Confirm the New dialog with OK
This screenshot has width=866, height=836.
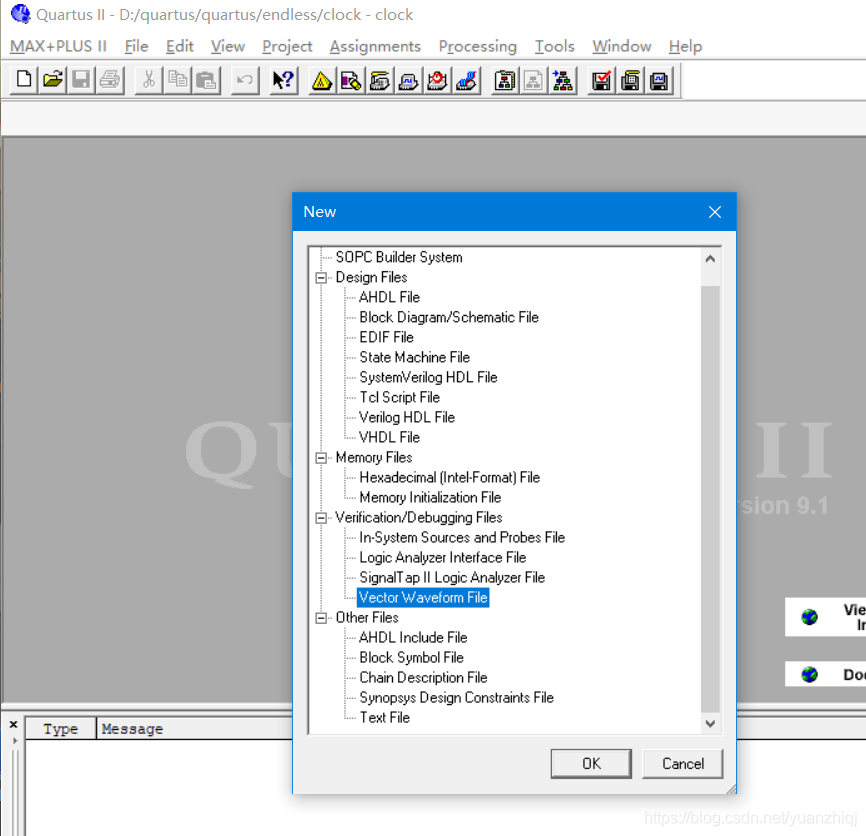[591, 764]
